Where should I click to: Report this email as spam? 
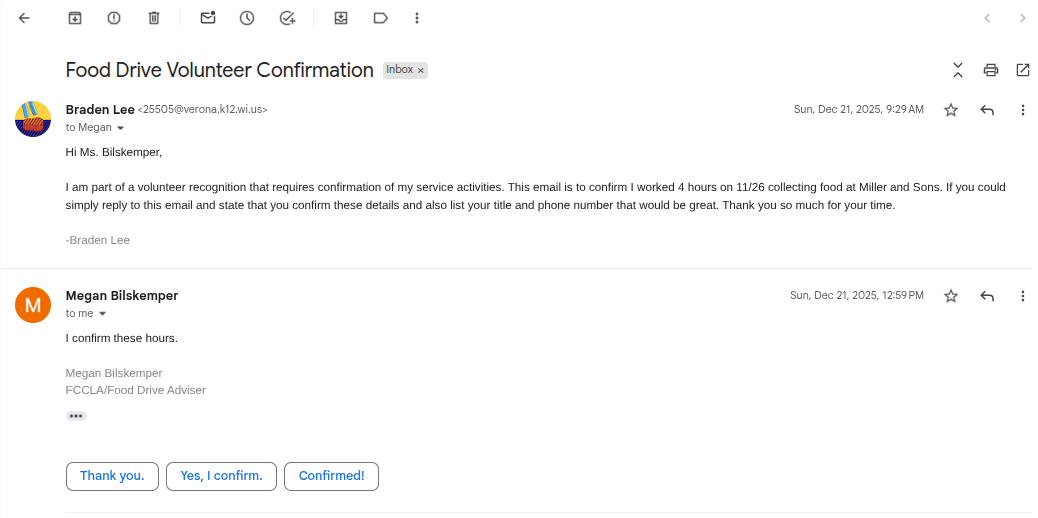click(114, 18)
